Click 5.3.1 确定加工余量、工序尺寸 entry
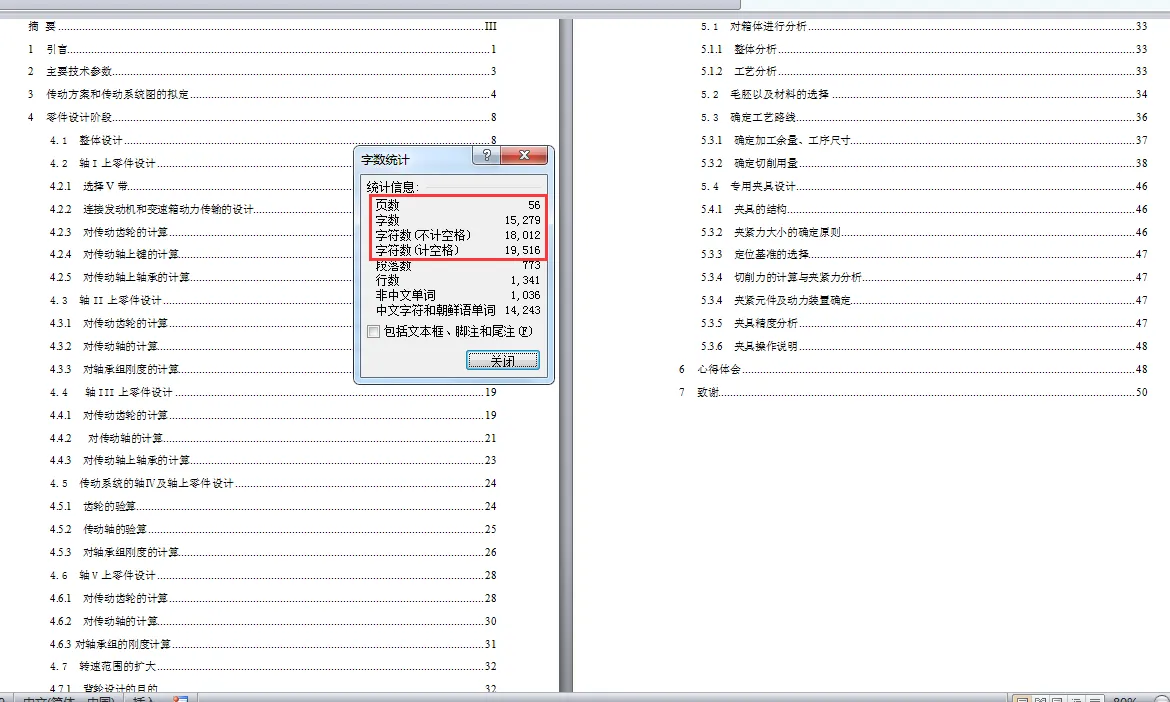The height and width of the screenshot is (702, 1170). [x=924, y=140]
